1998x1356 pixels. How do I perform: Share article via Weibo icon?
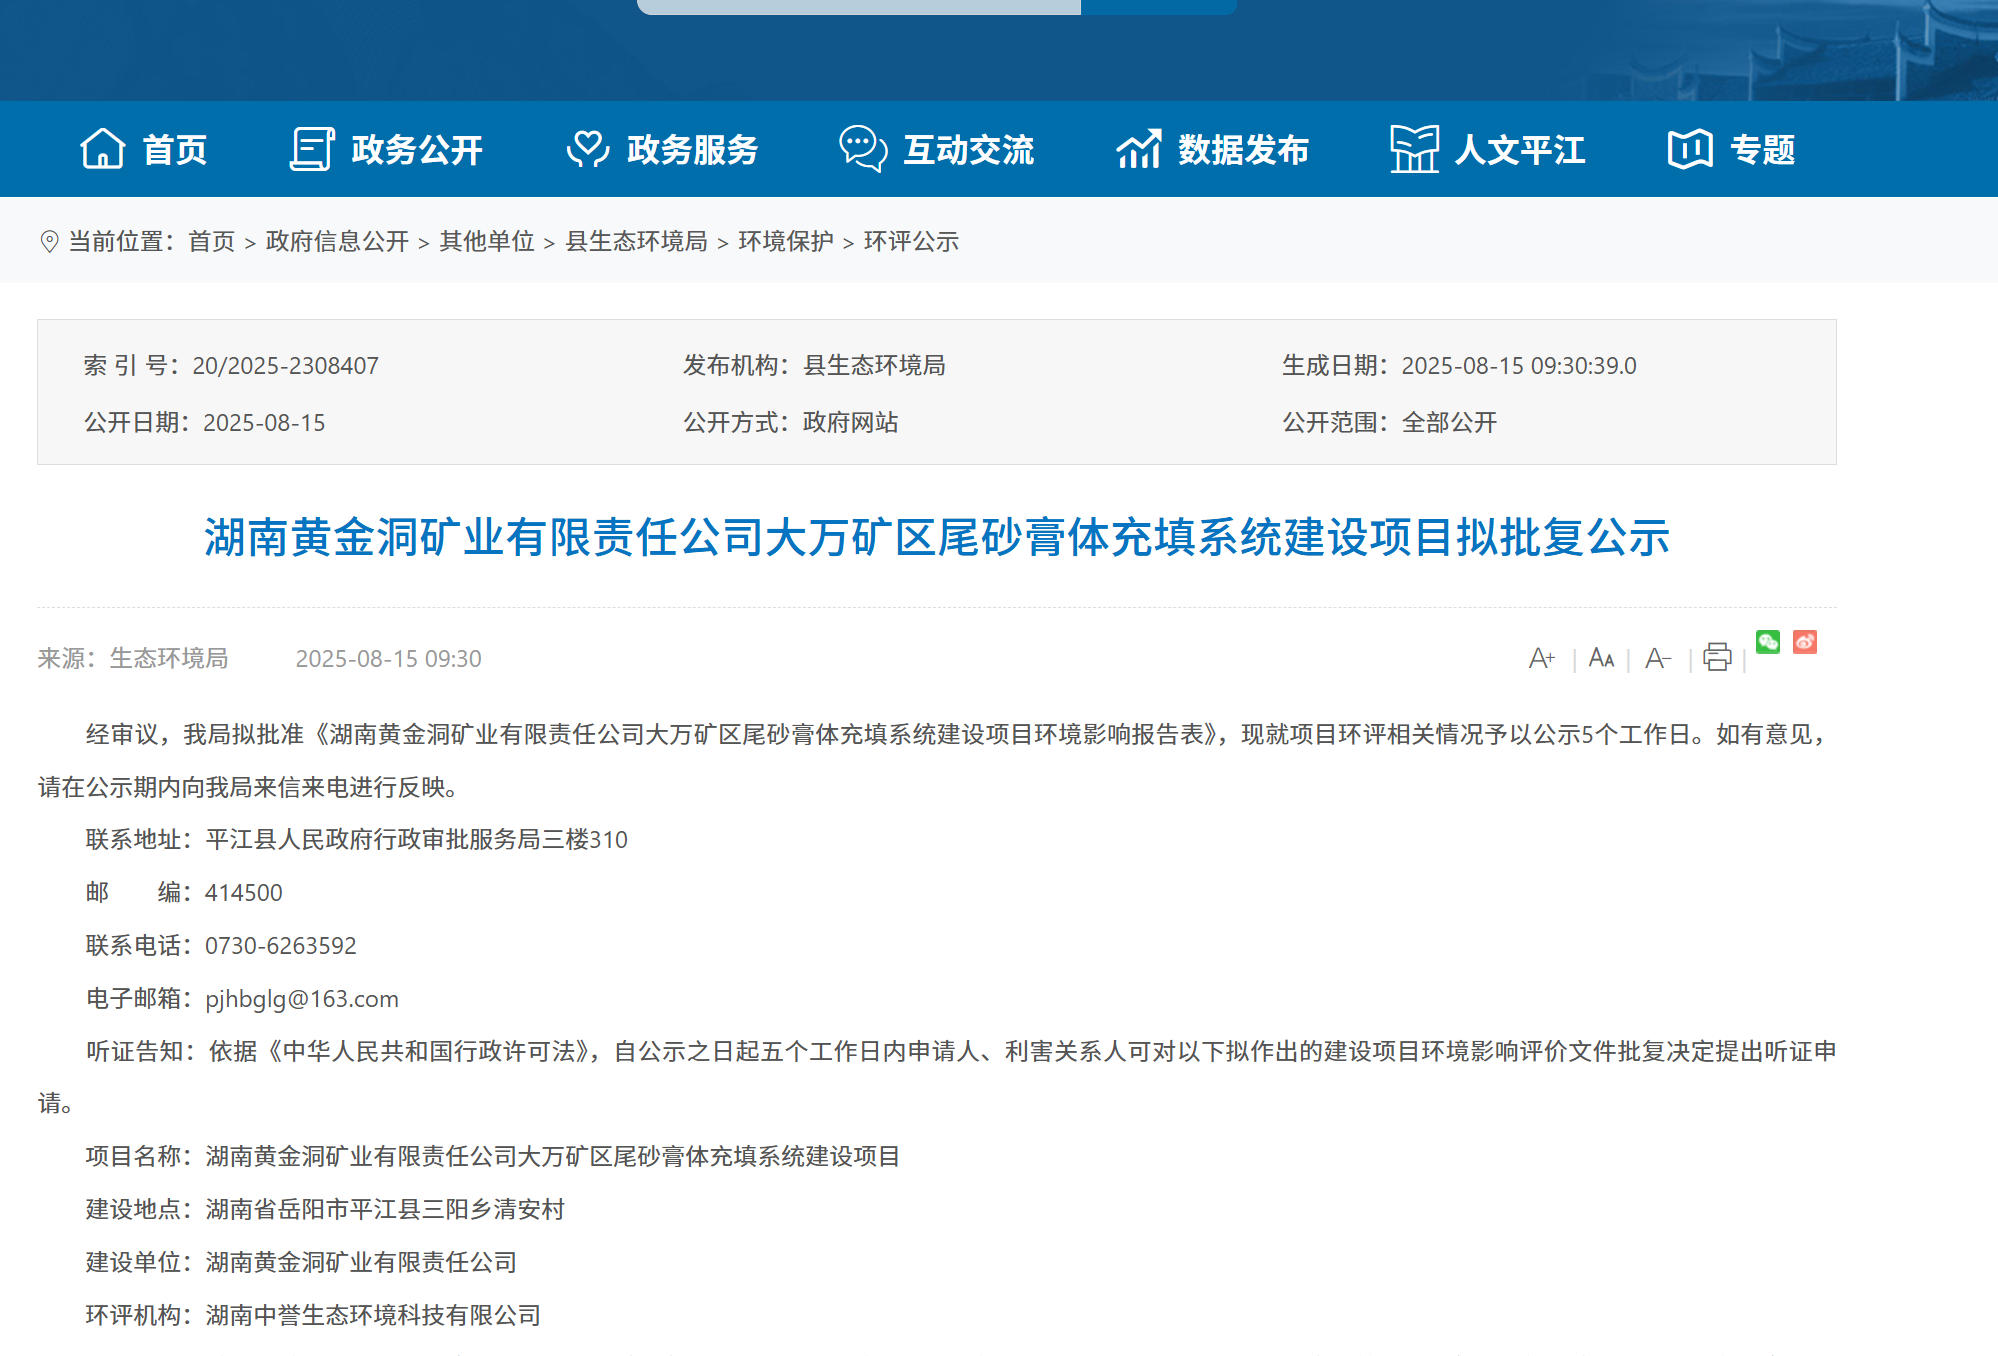click(1804, 642)
